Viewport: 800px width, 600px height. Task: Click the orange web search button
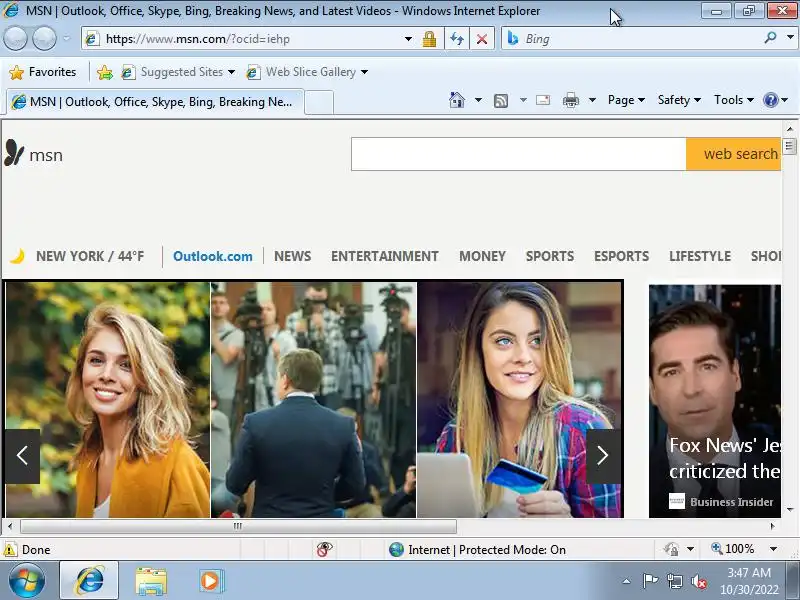click(733, 154)
